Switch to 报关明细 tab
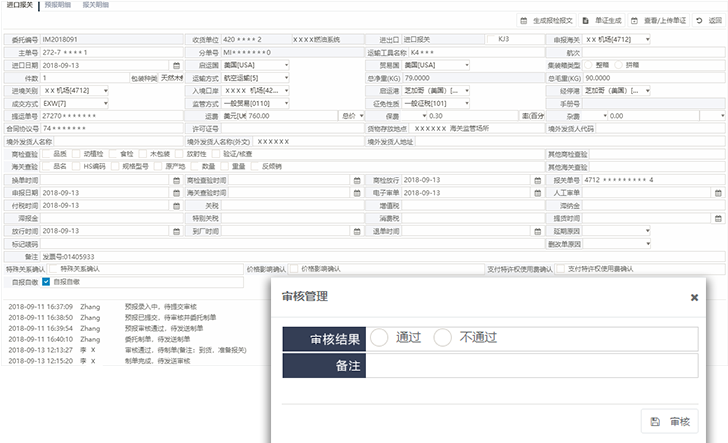 96,5
